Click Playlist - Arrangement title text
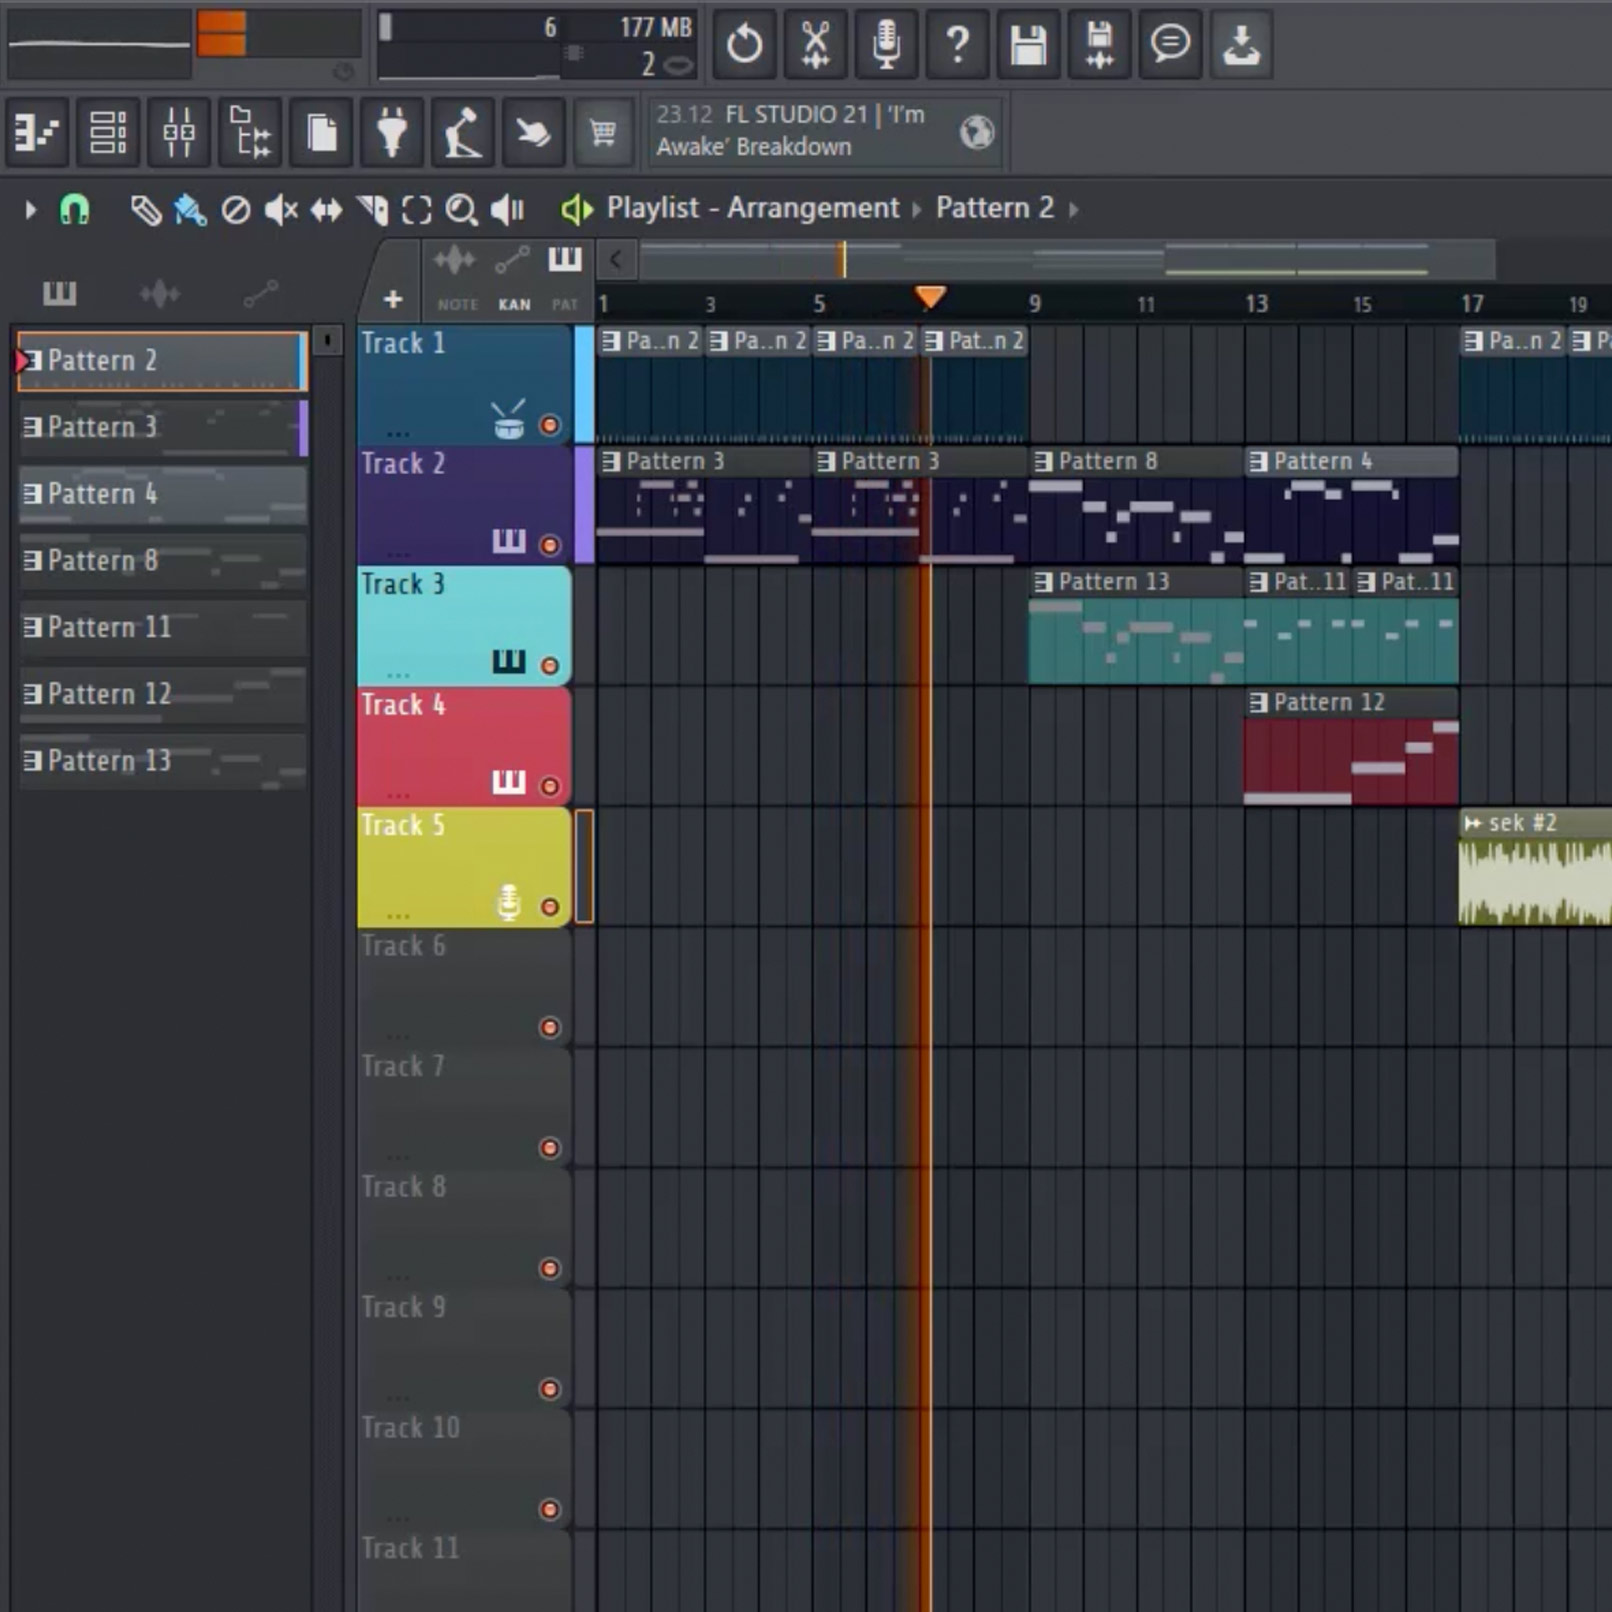 (x=753, y=208)
